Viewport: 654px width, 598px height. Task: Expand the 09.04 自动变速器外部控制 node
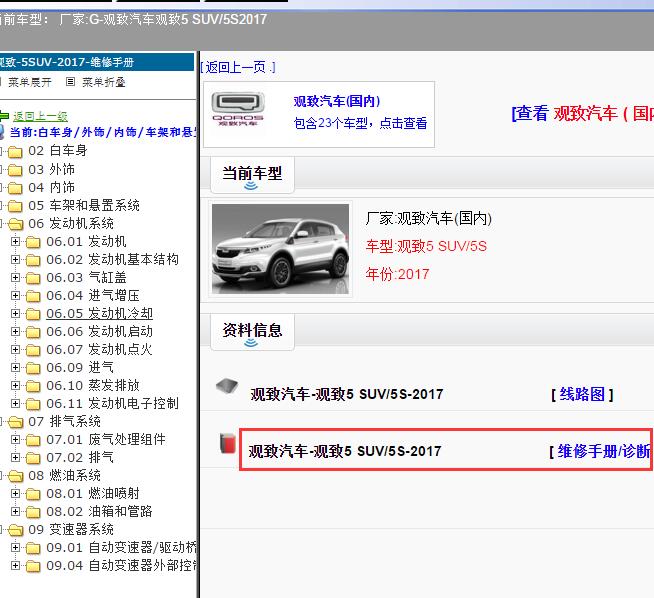pyautogui.click(x=15, y=565)
